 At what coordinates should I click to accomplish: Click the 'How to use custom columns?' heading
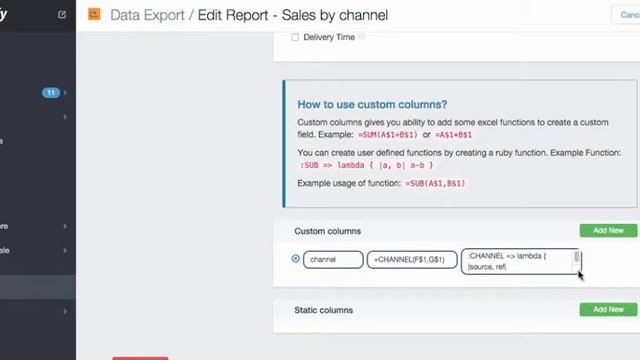(x=372, y=104)
